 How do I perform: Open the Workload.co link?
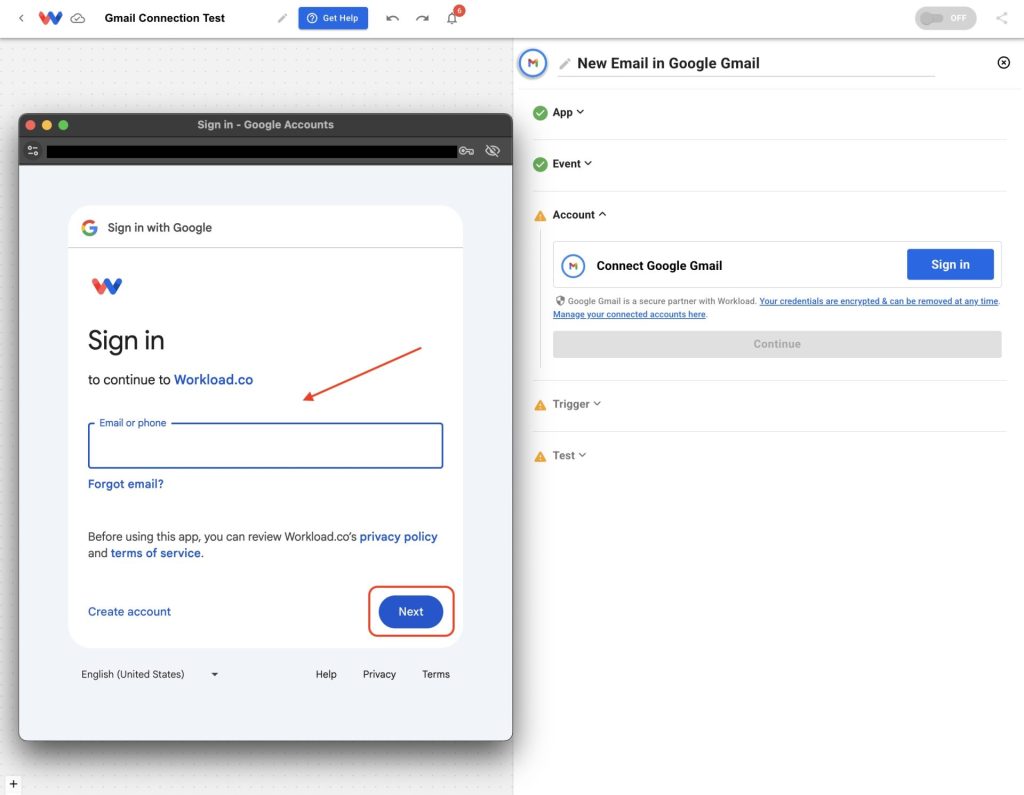click(x=214, y=380)
